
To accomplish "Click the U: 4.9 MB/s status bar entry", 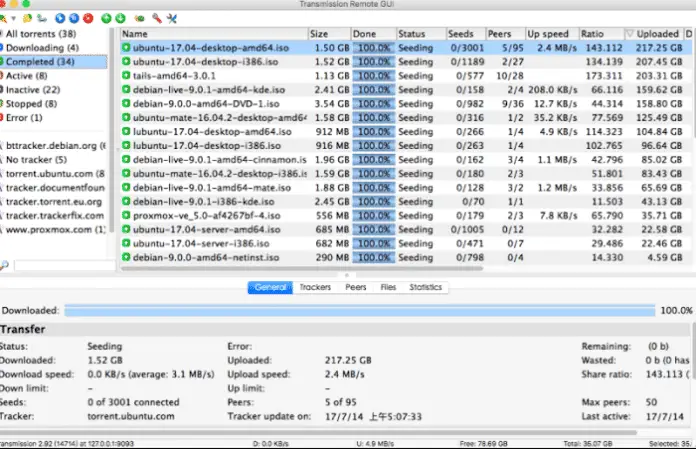I will point(375,443).
